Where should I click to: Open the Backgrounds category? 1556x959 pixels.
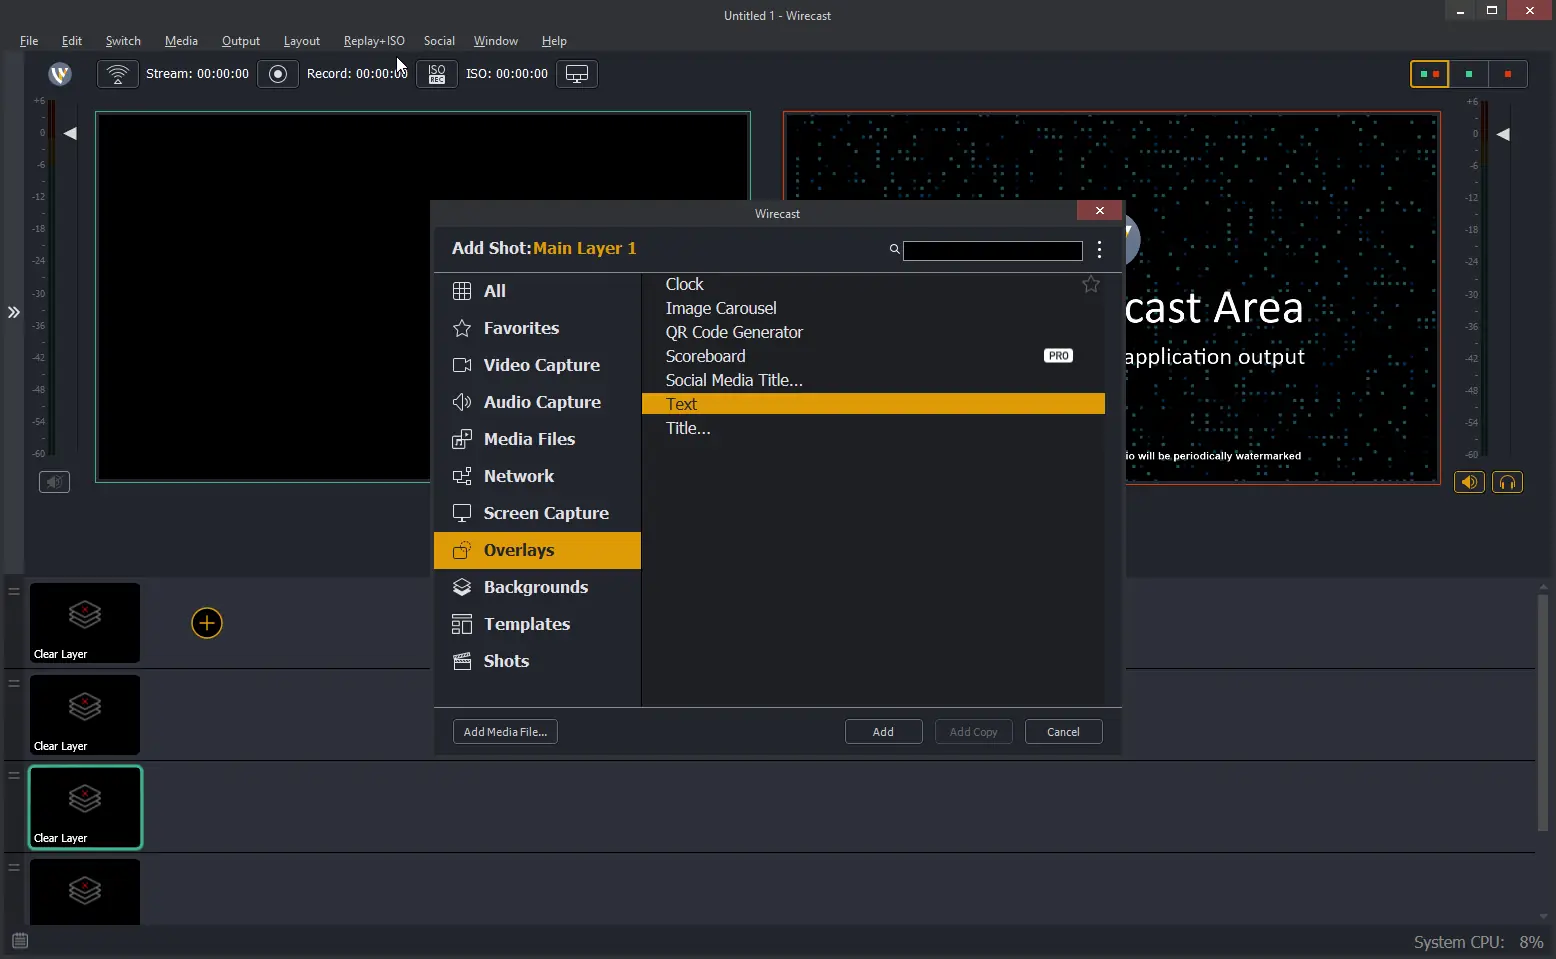[538, 587]
